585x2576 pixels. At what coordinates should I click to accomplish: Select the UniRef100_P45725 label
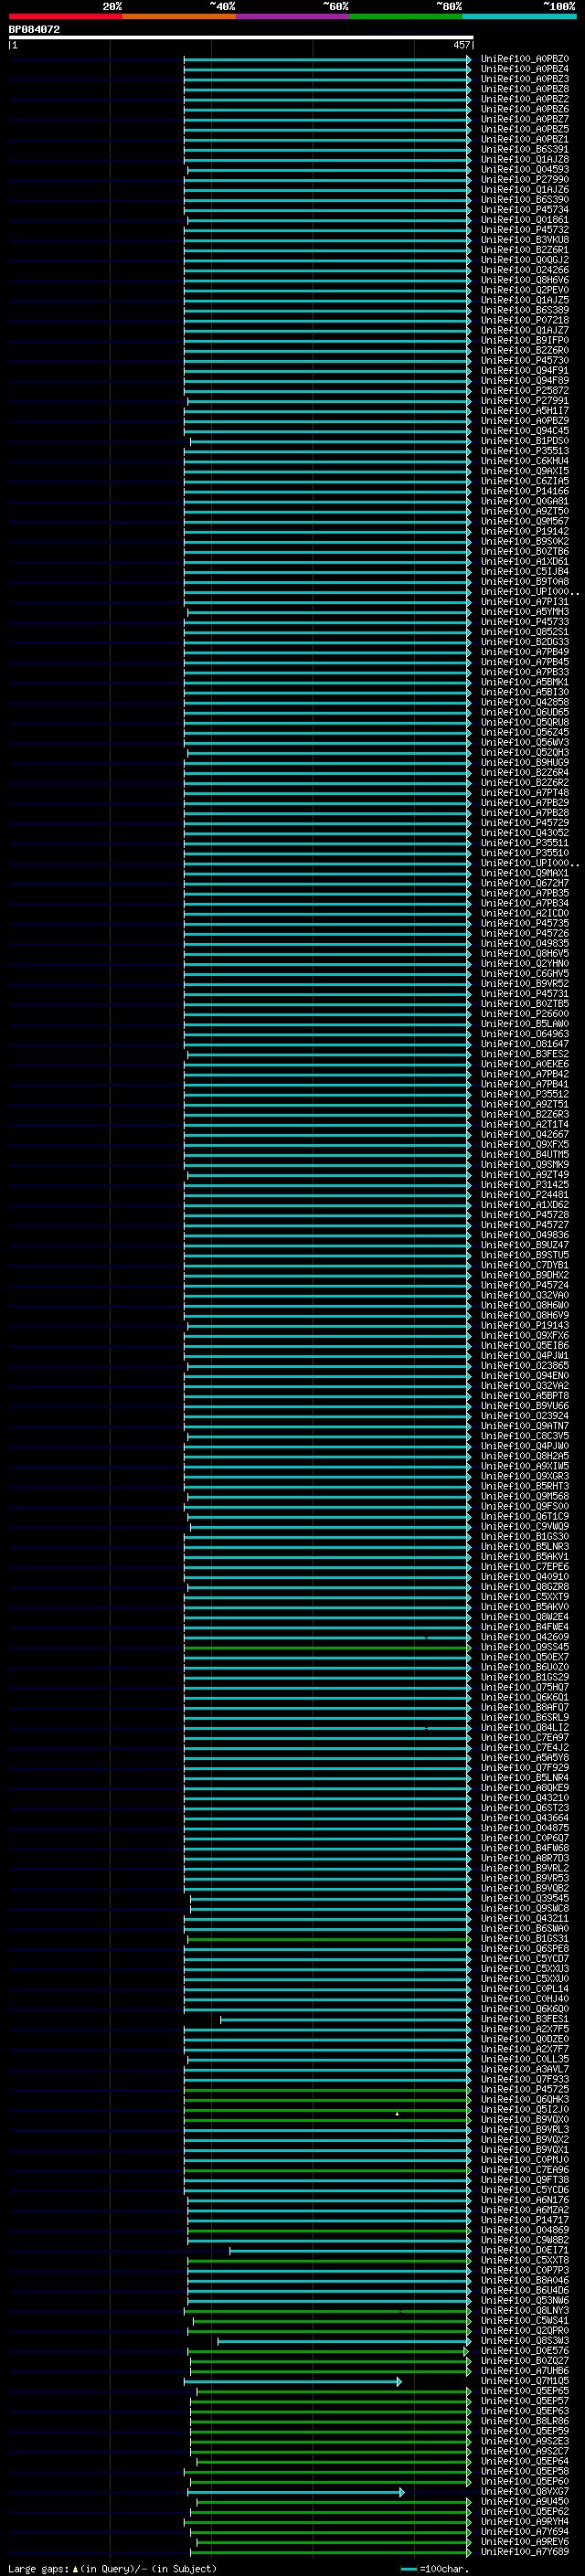click(525, 2089)
